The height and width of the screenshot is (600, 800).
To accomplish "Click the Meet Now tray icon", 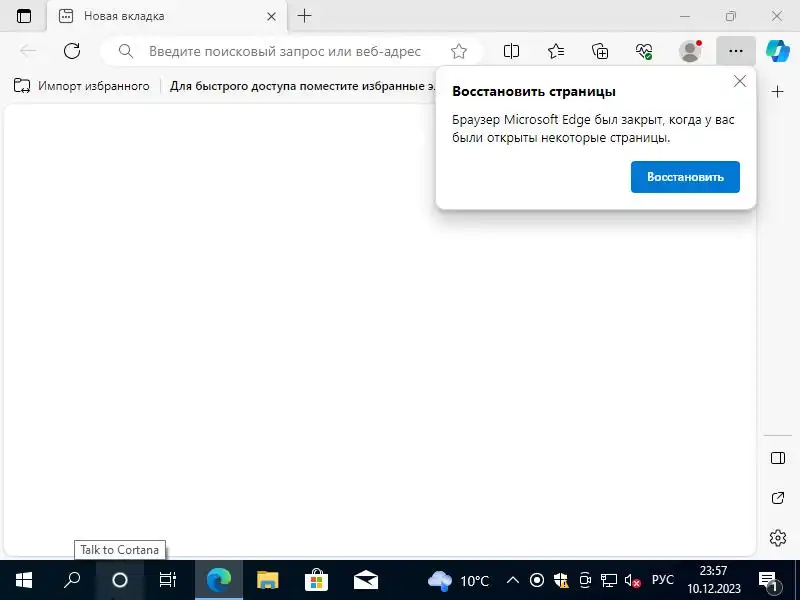I will 585,580.
